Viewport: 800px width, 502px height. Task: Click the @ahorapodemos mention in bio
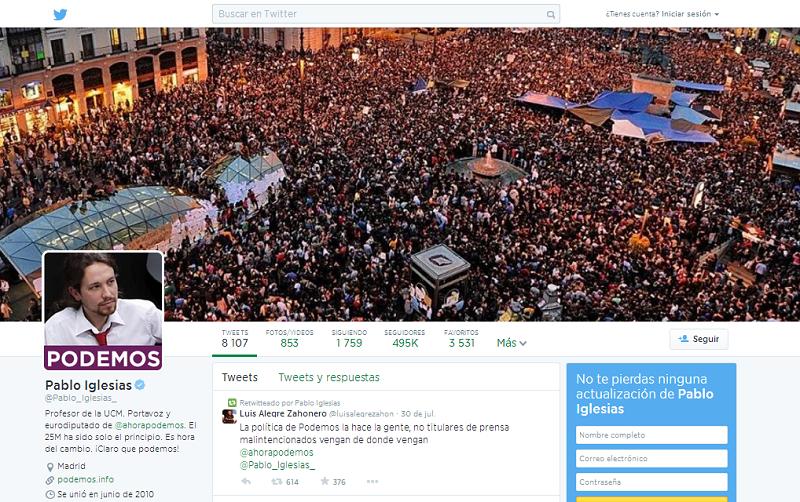pos(149,425)
